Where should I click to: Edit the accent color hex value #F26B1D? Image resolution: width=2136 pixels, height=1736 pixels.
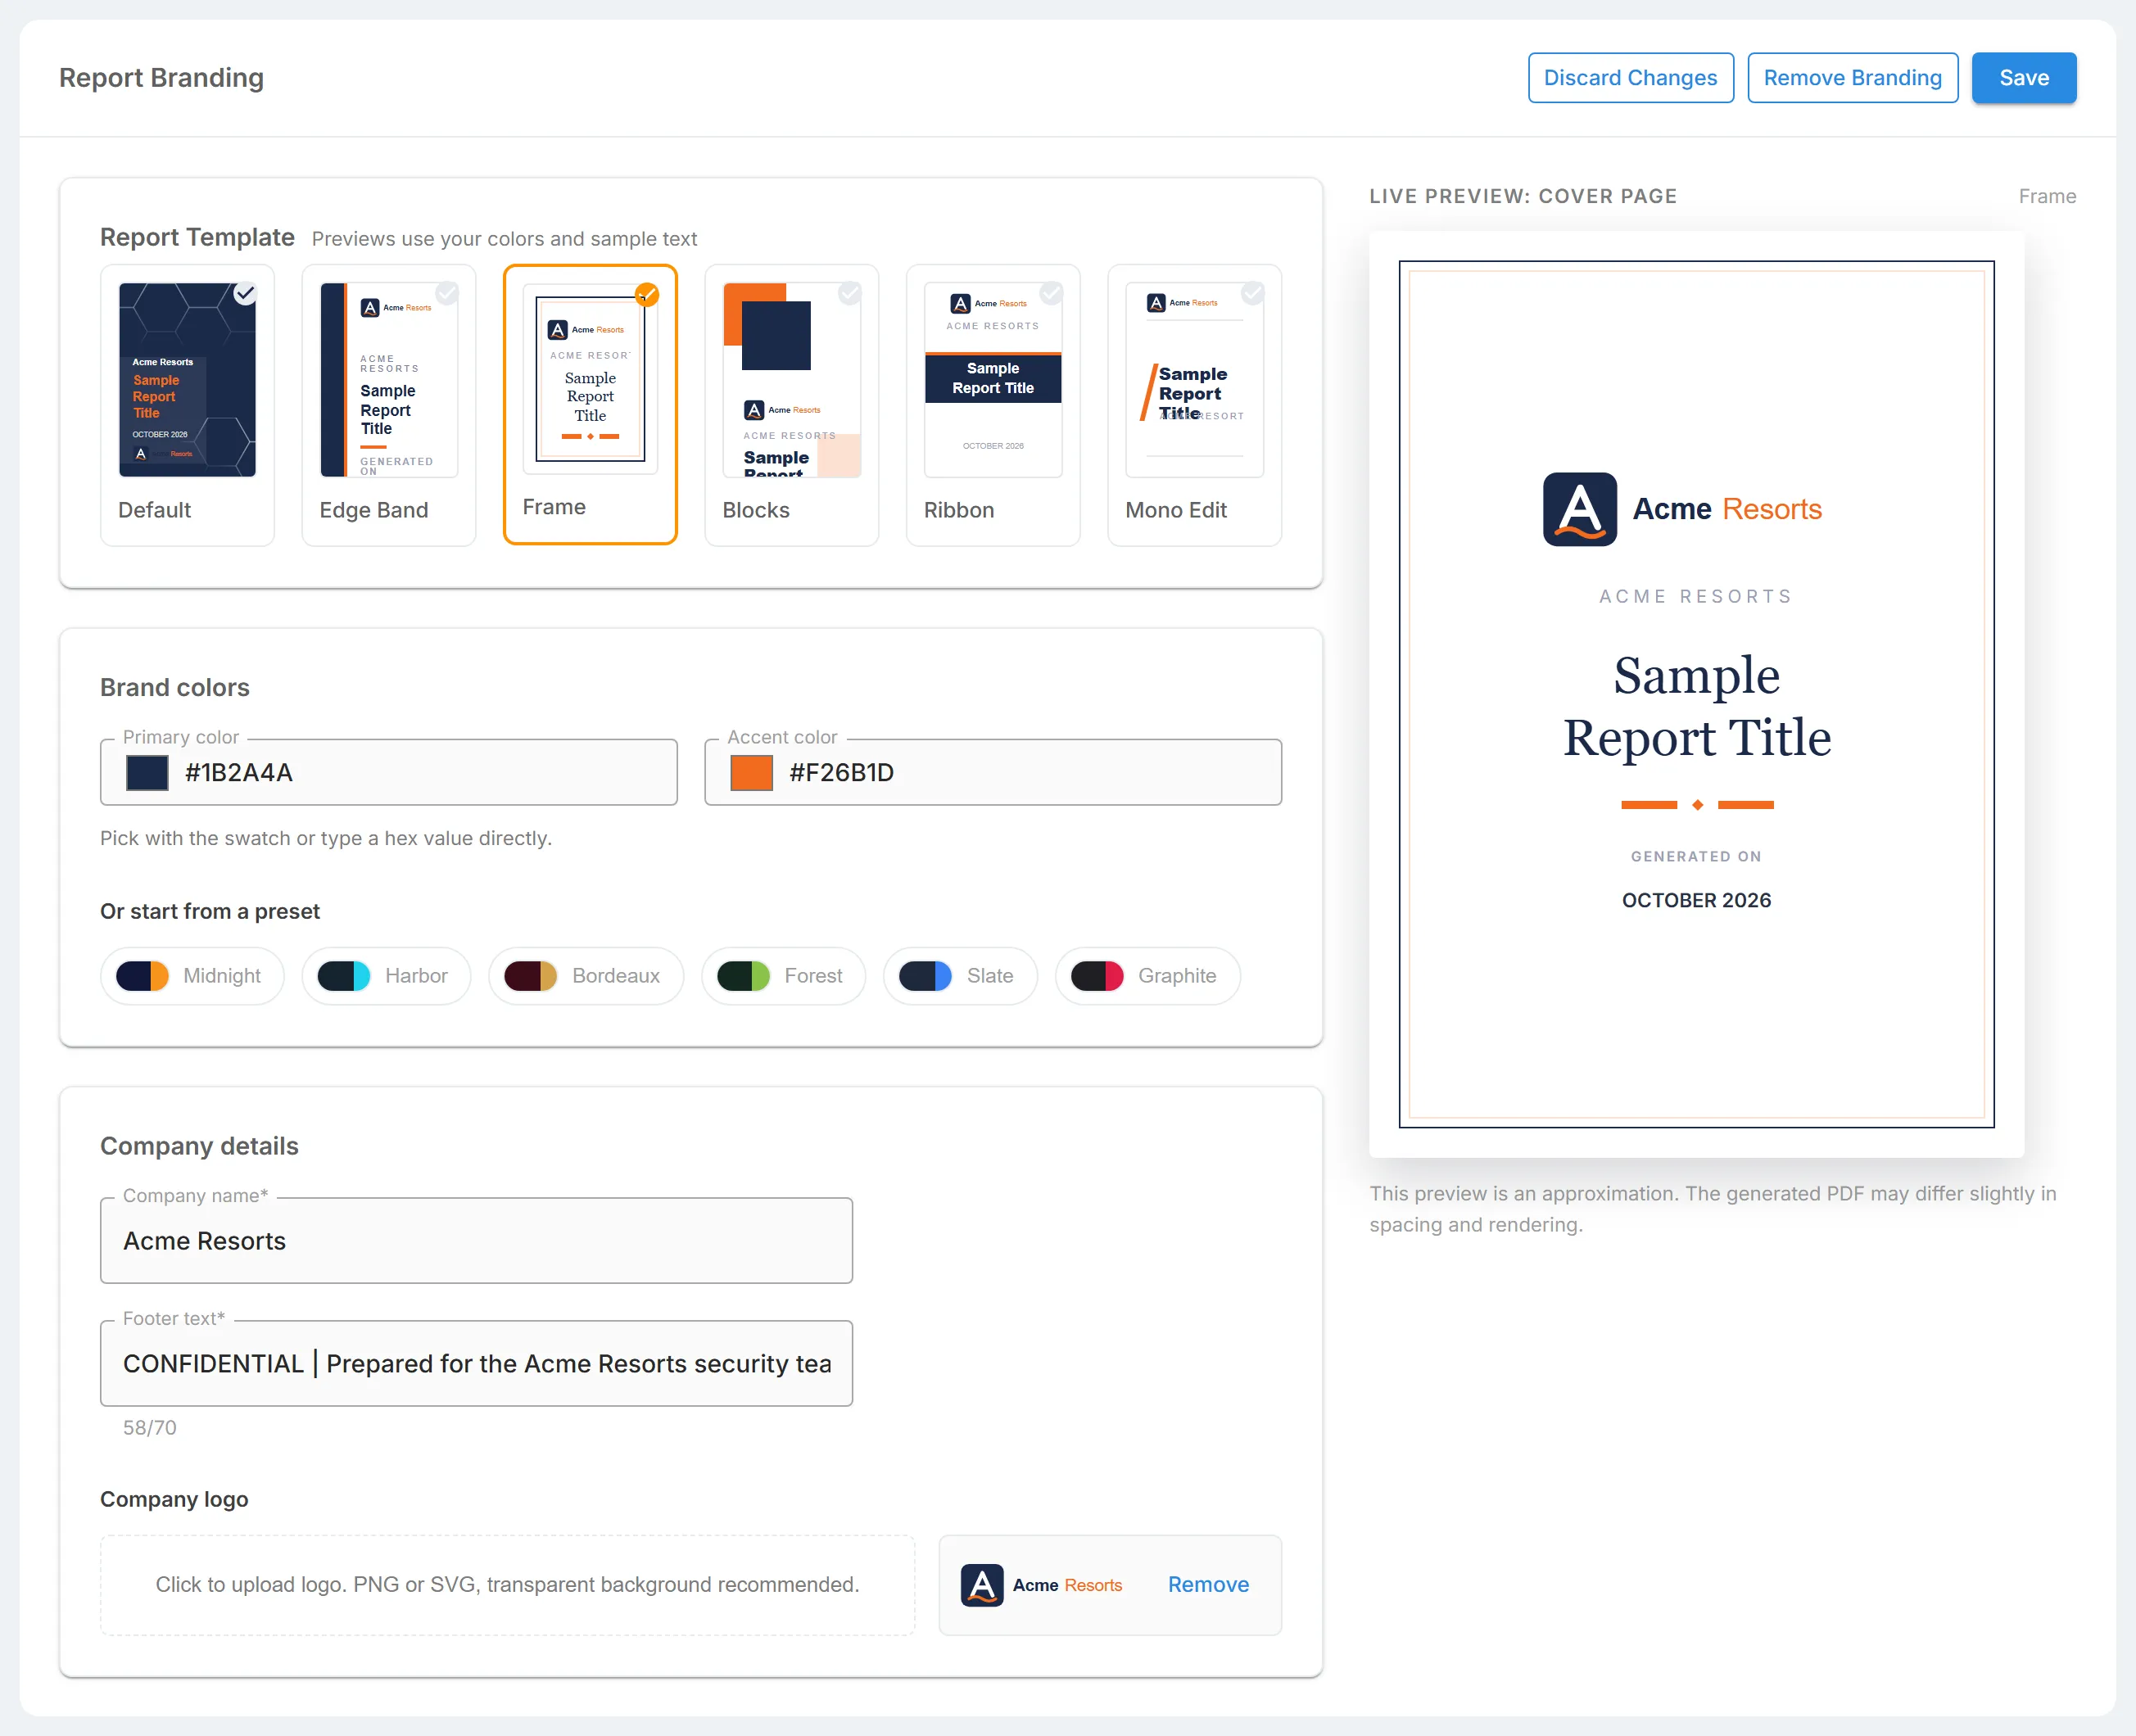[842, 773]
